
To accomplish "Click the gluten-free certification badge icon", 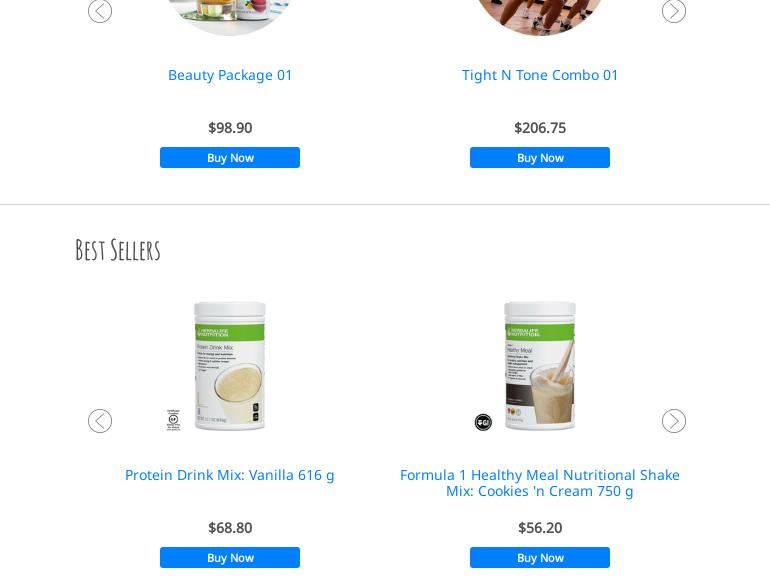I will [x=173, y=420].
